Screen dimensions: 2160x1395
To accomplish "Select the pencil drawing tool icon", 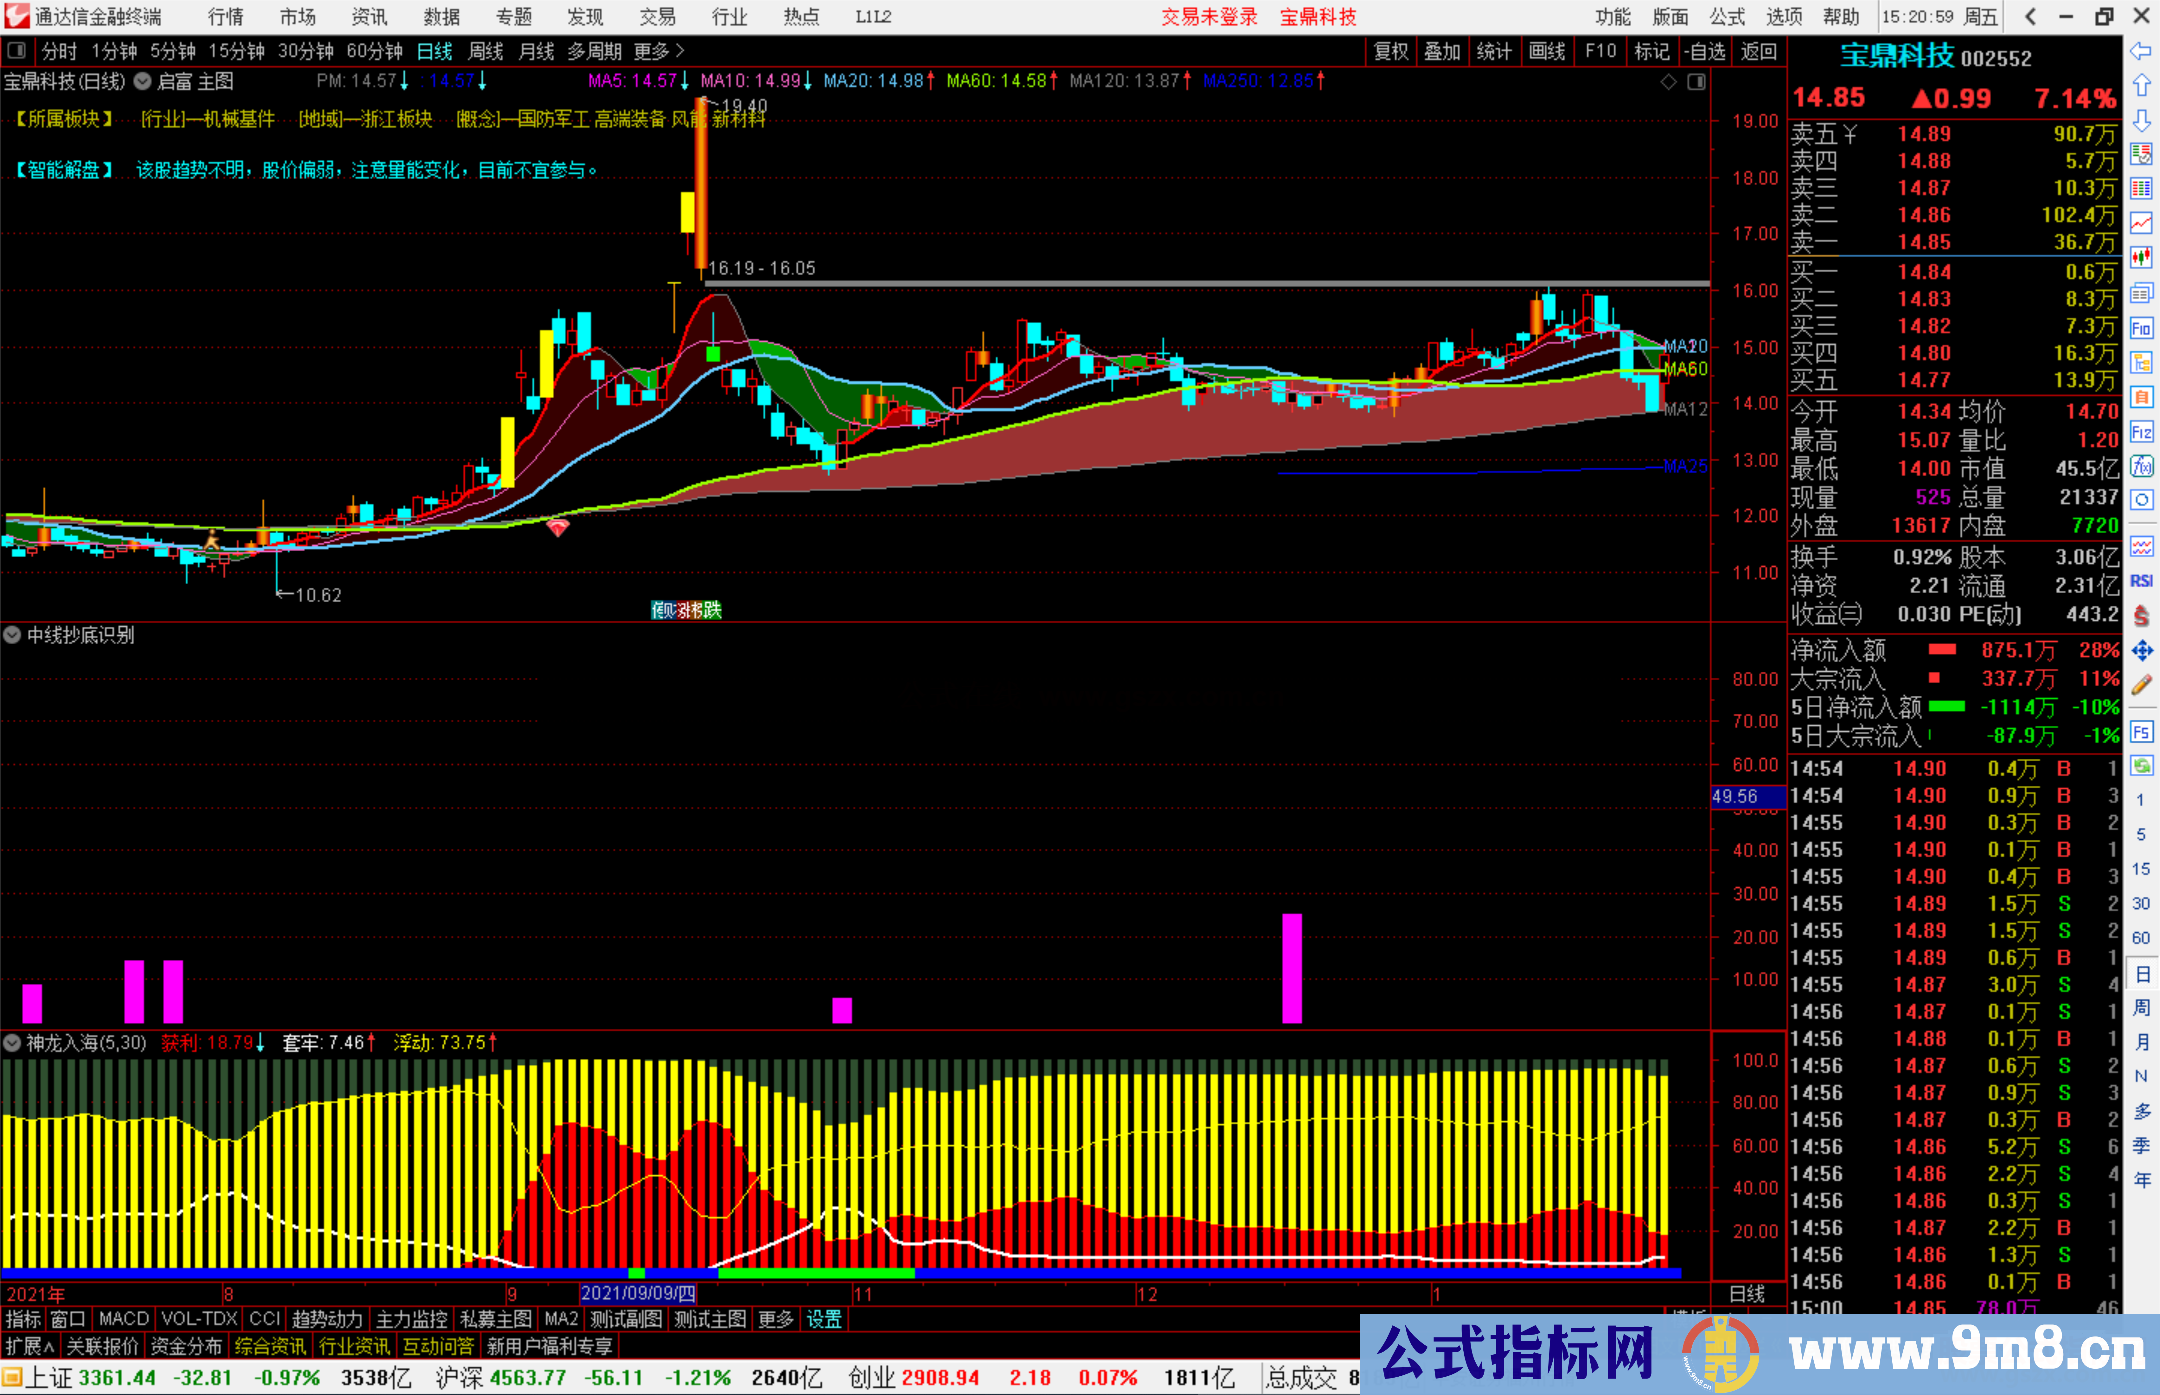I will (2141, 686).
